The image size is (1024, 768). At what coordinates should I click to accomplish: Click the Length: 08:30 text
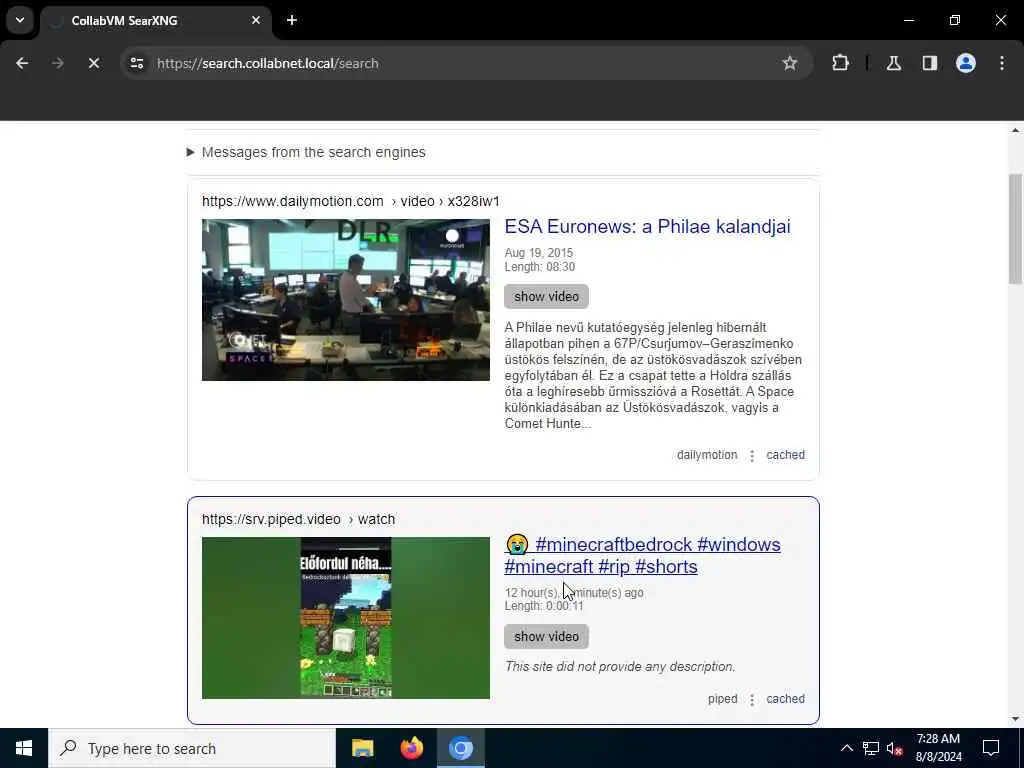coord(539,267)
